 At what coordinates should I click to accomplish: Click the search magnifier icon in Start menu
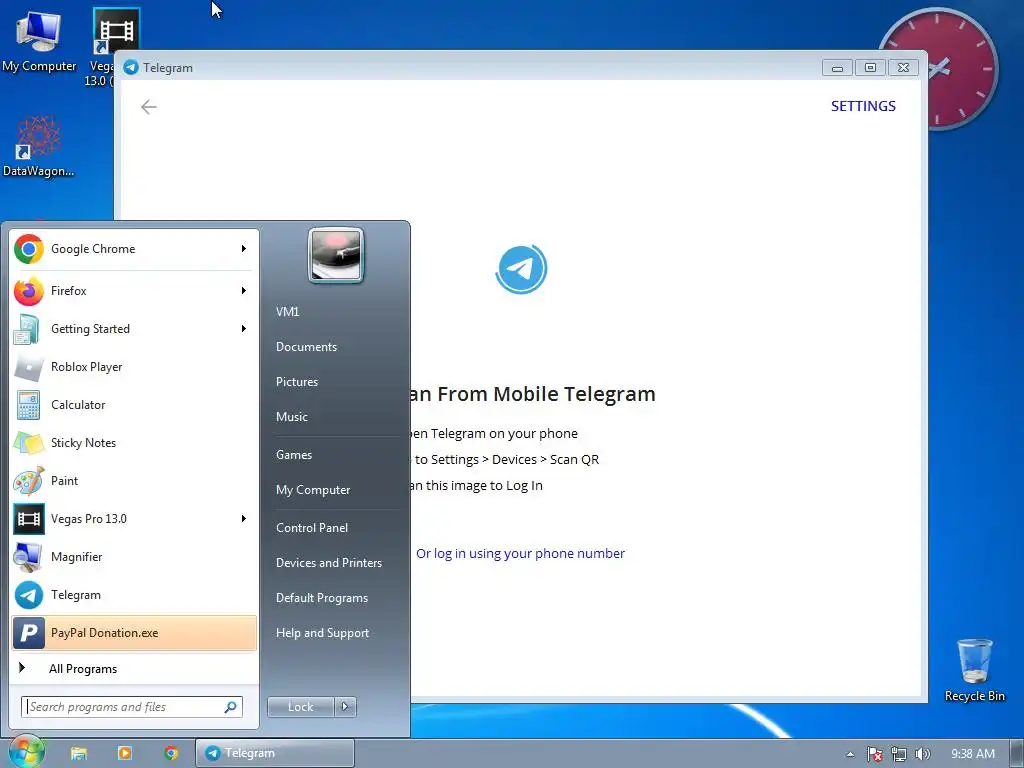coord(231,707)
